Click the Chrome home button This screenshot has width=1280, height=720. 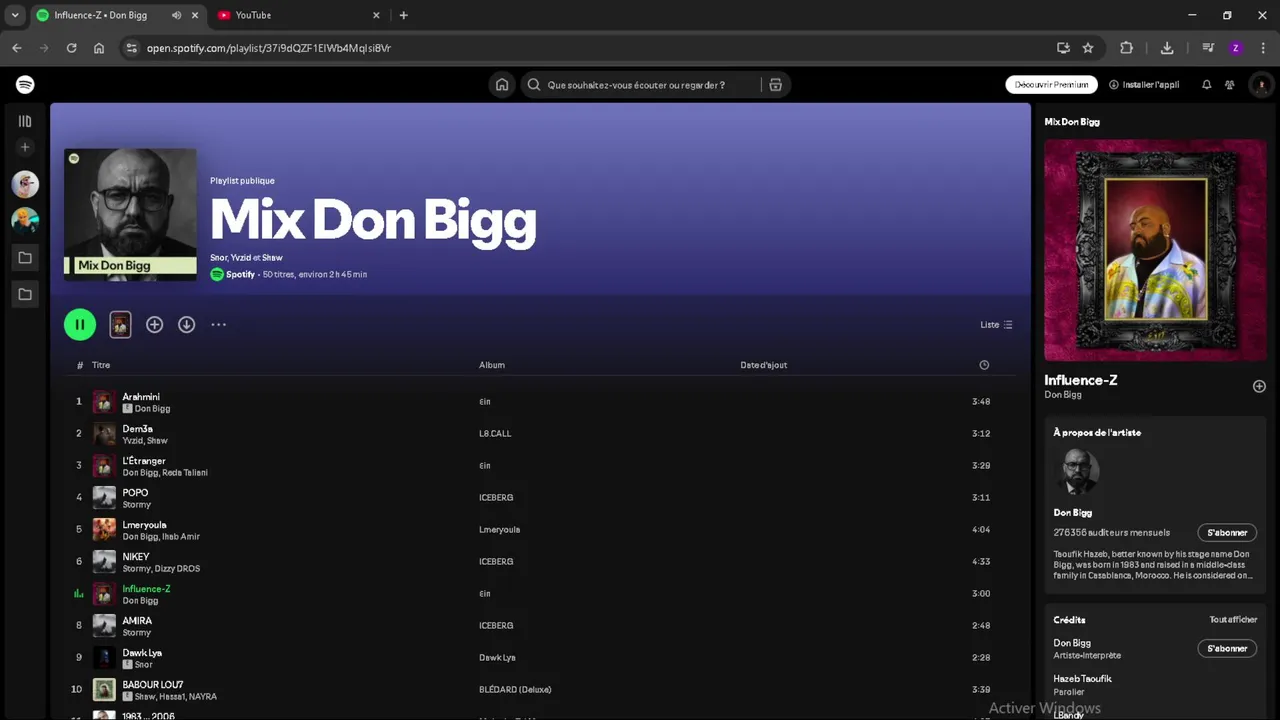(x=99, y=48)
